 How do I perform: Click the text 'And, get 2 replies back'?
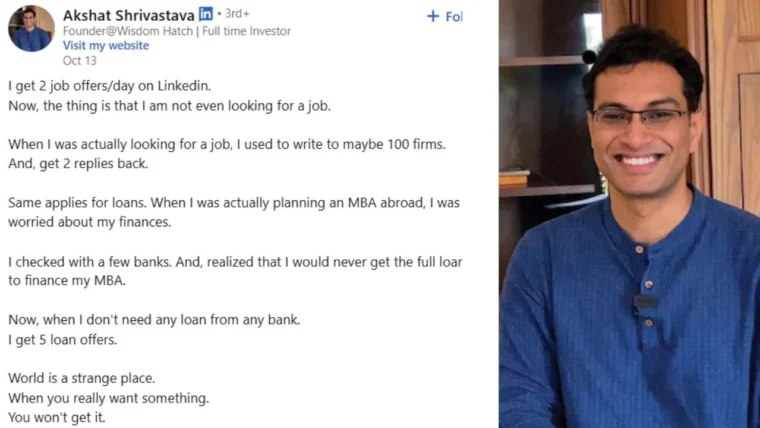coord(78,164)
